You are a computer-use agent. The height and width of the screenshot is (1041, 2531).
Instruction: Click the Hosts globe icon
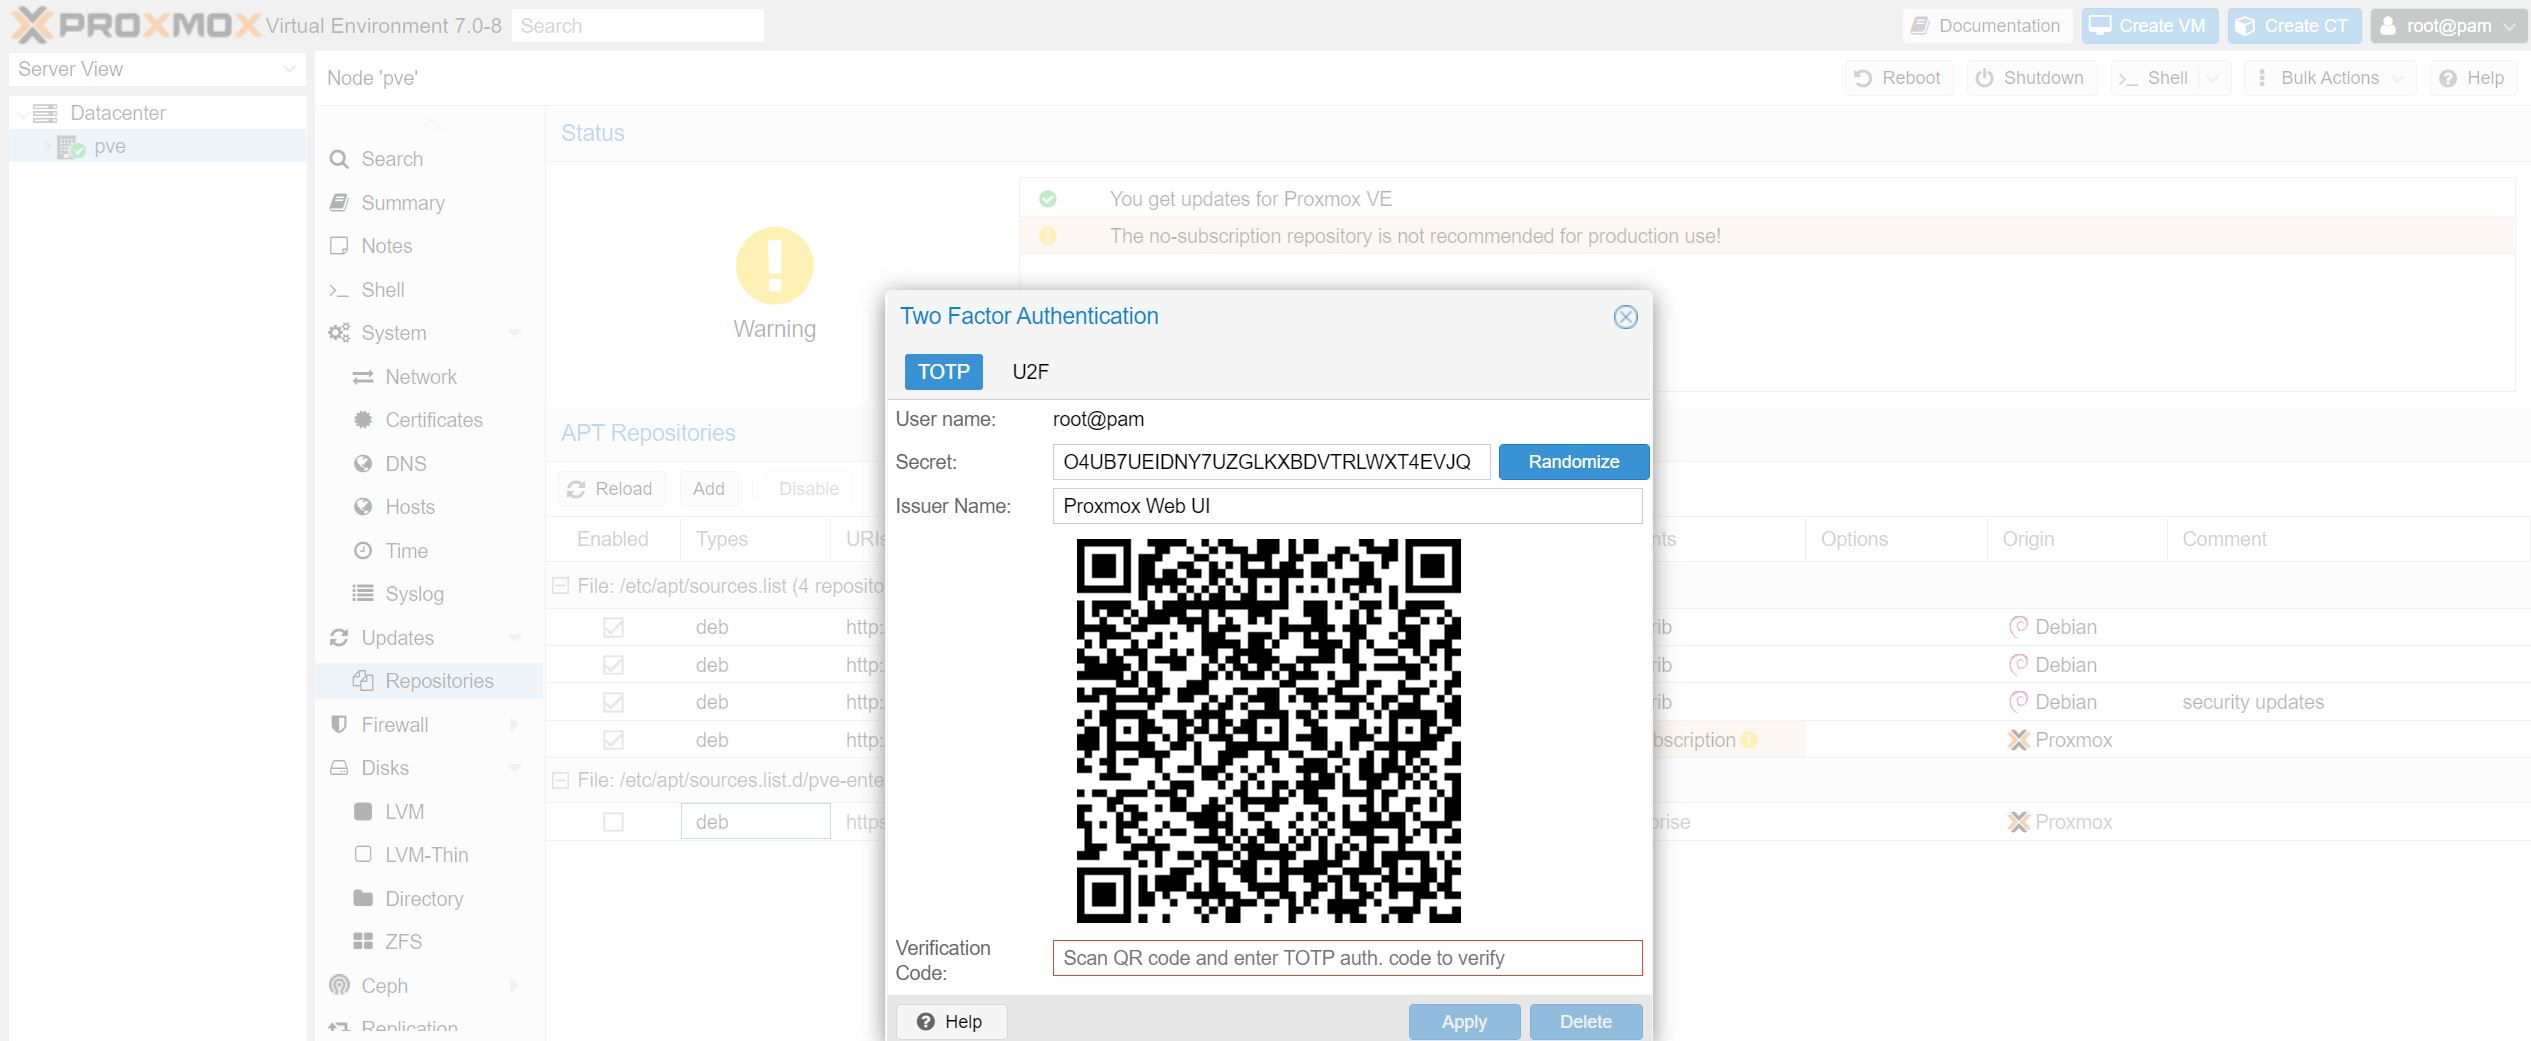tap(363, 507)
